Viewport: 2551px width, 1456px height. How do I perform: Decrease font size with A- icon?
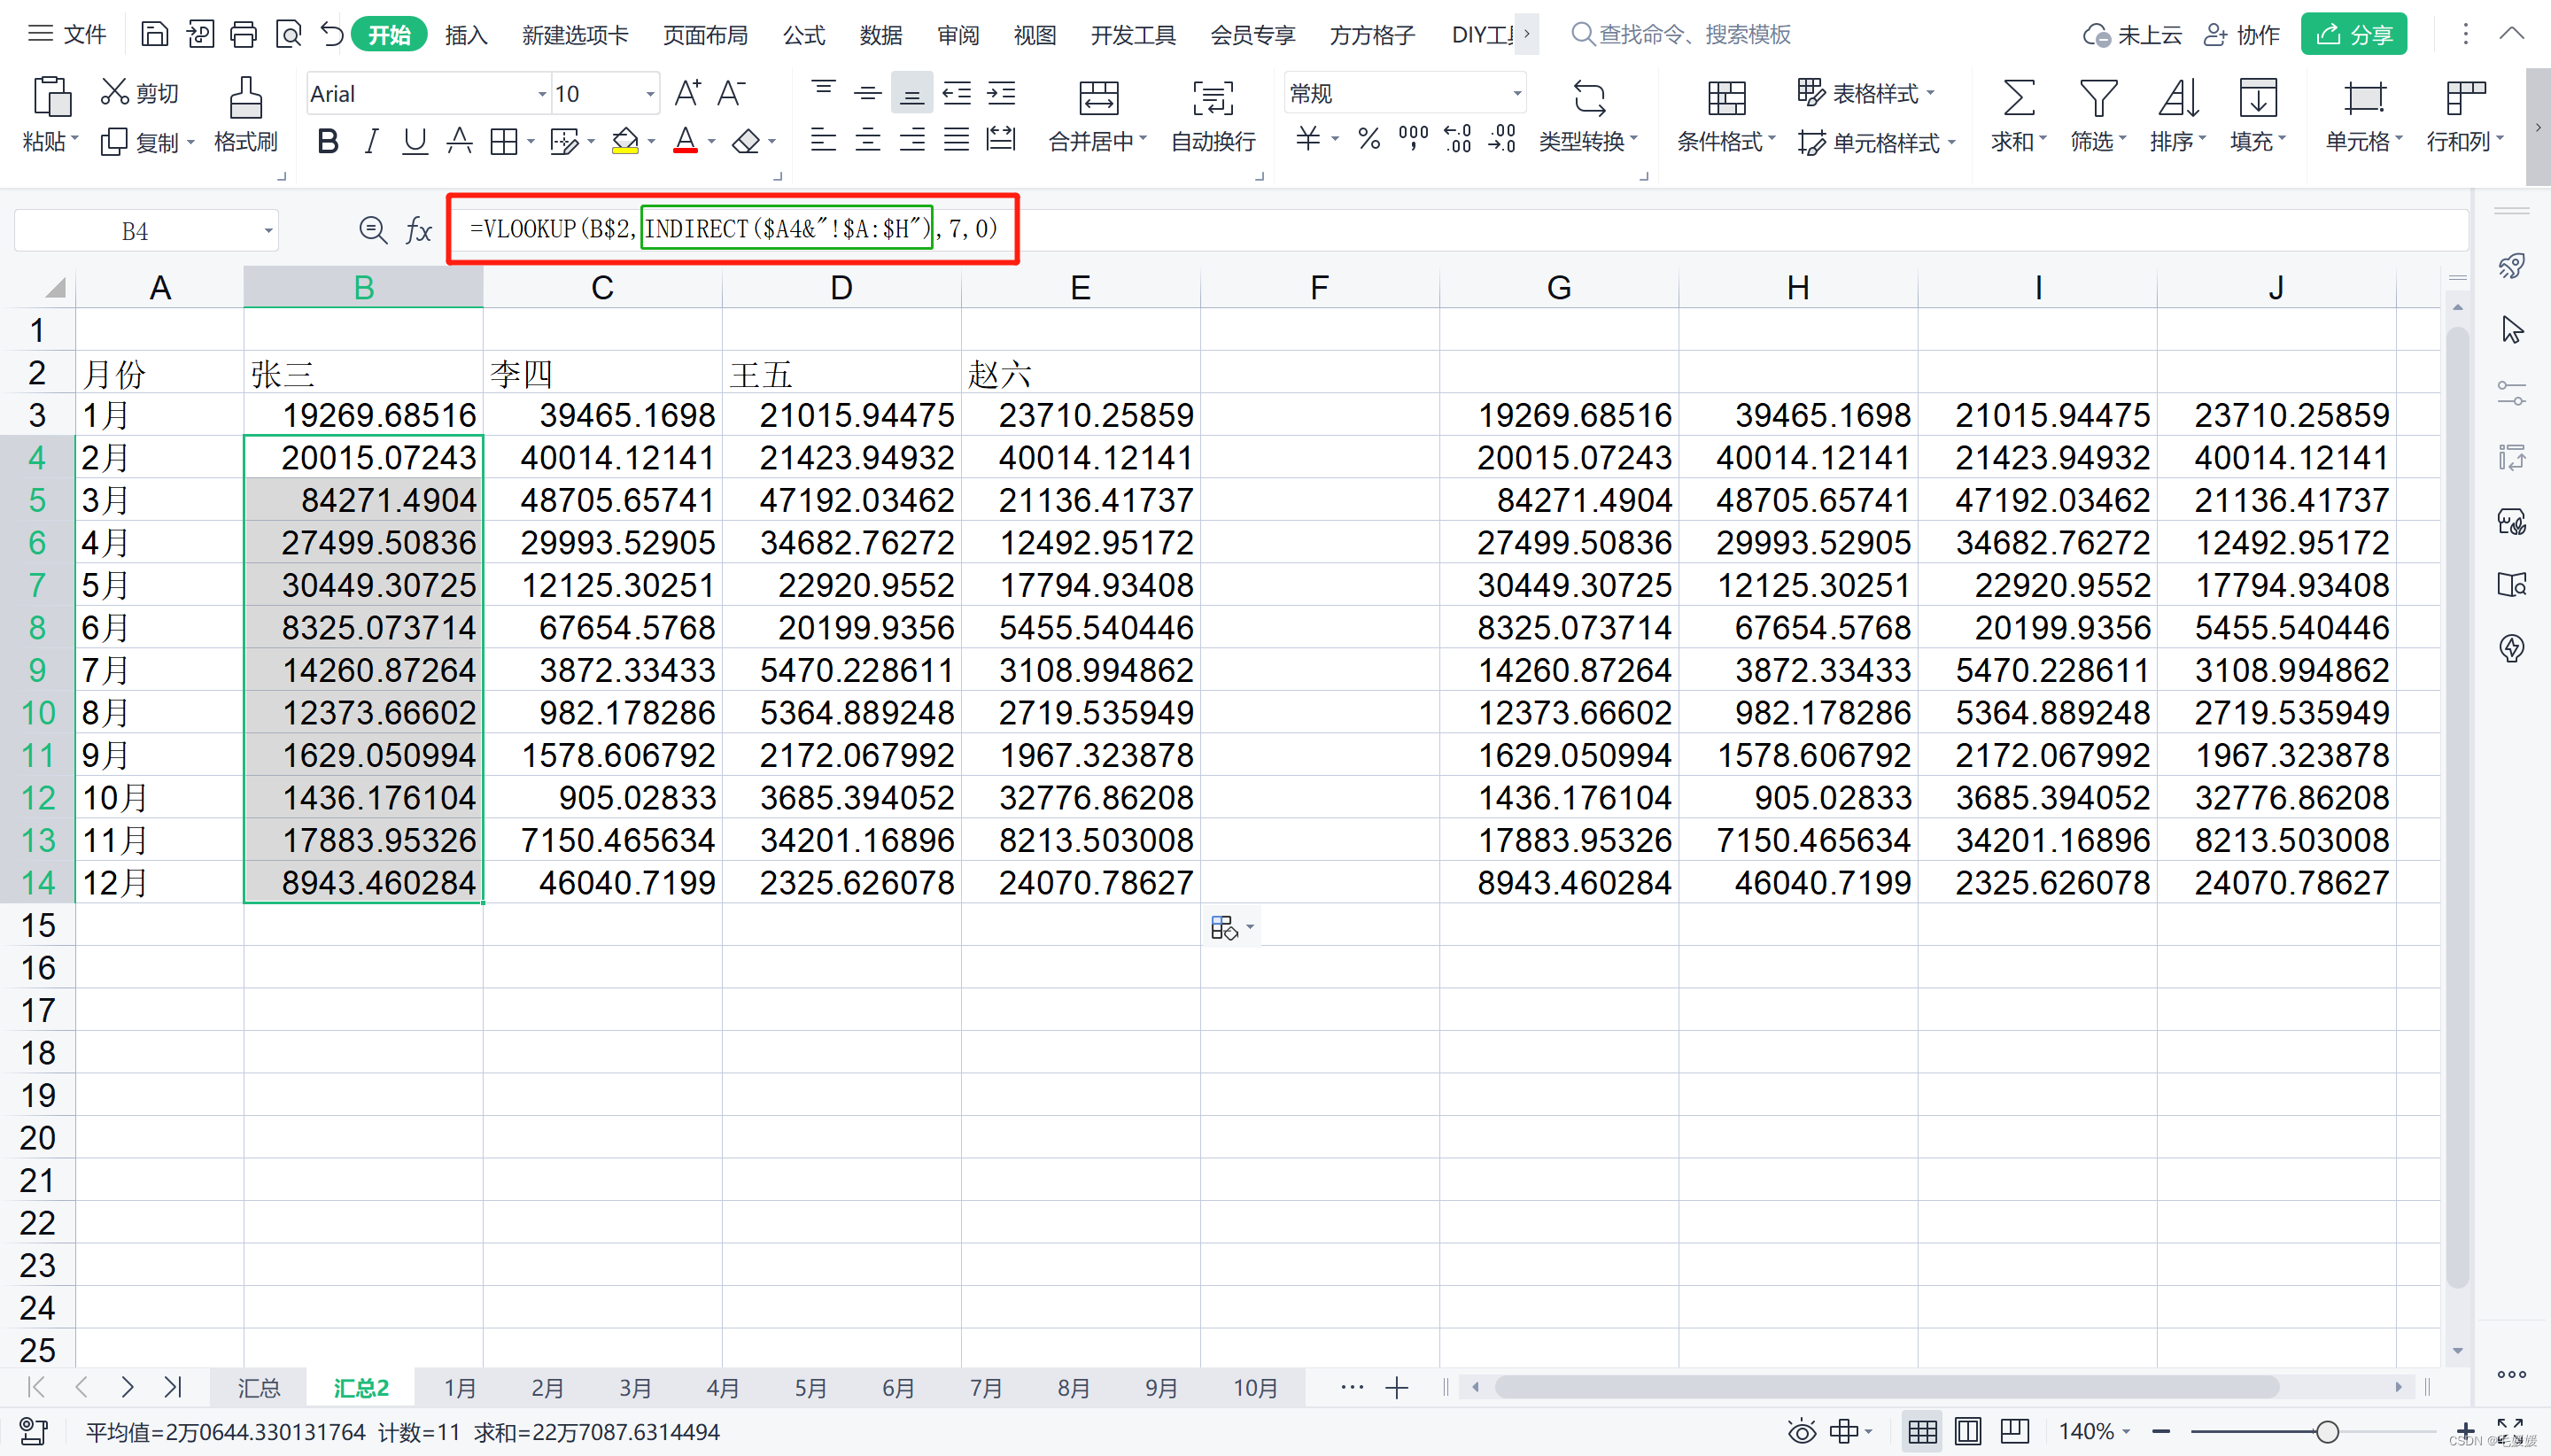click(732, 93)
